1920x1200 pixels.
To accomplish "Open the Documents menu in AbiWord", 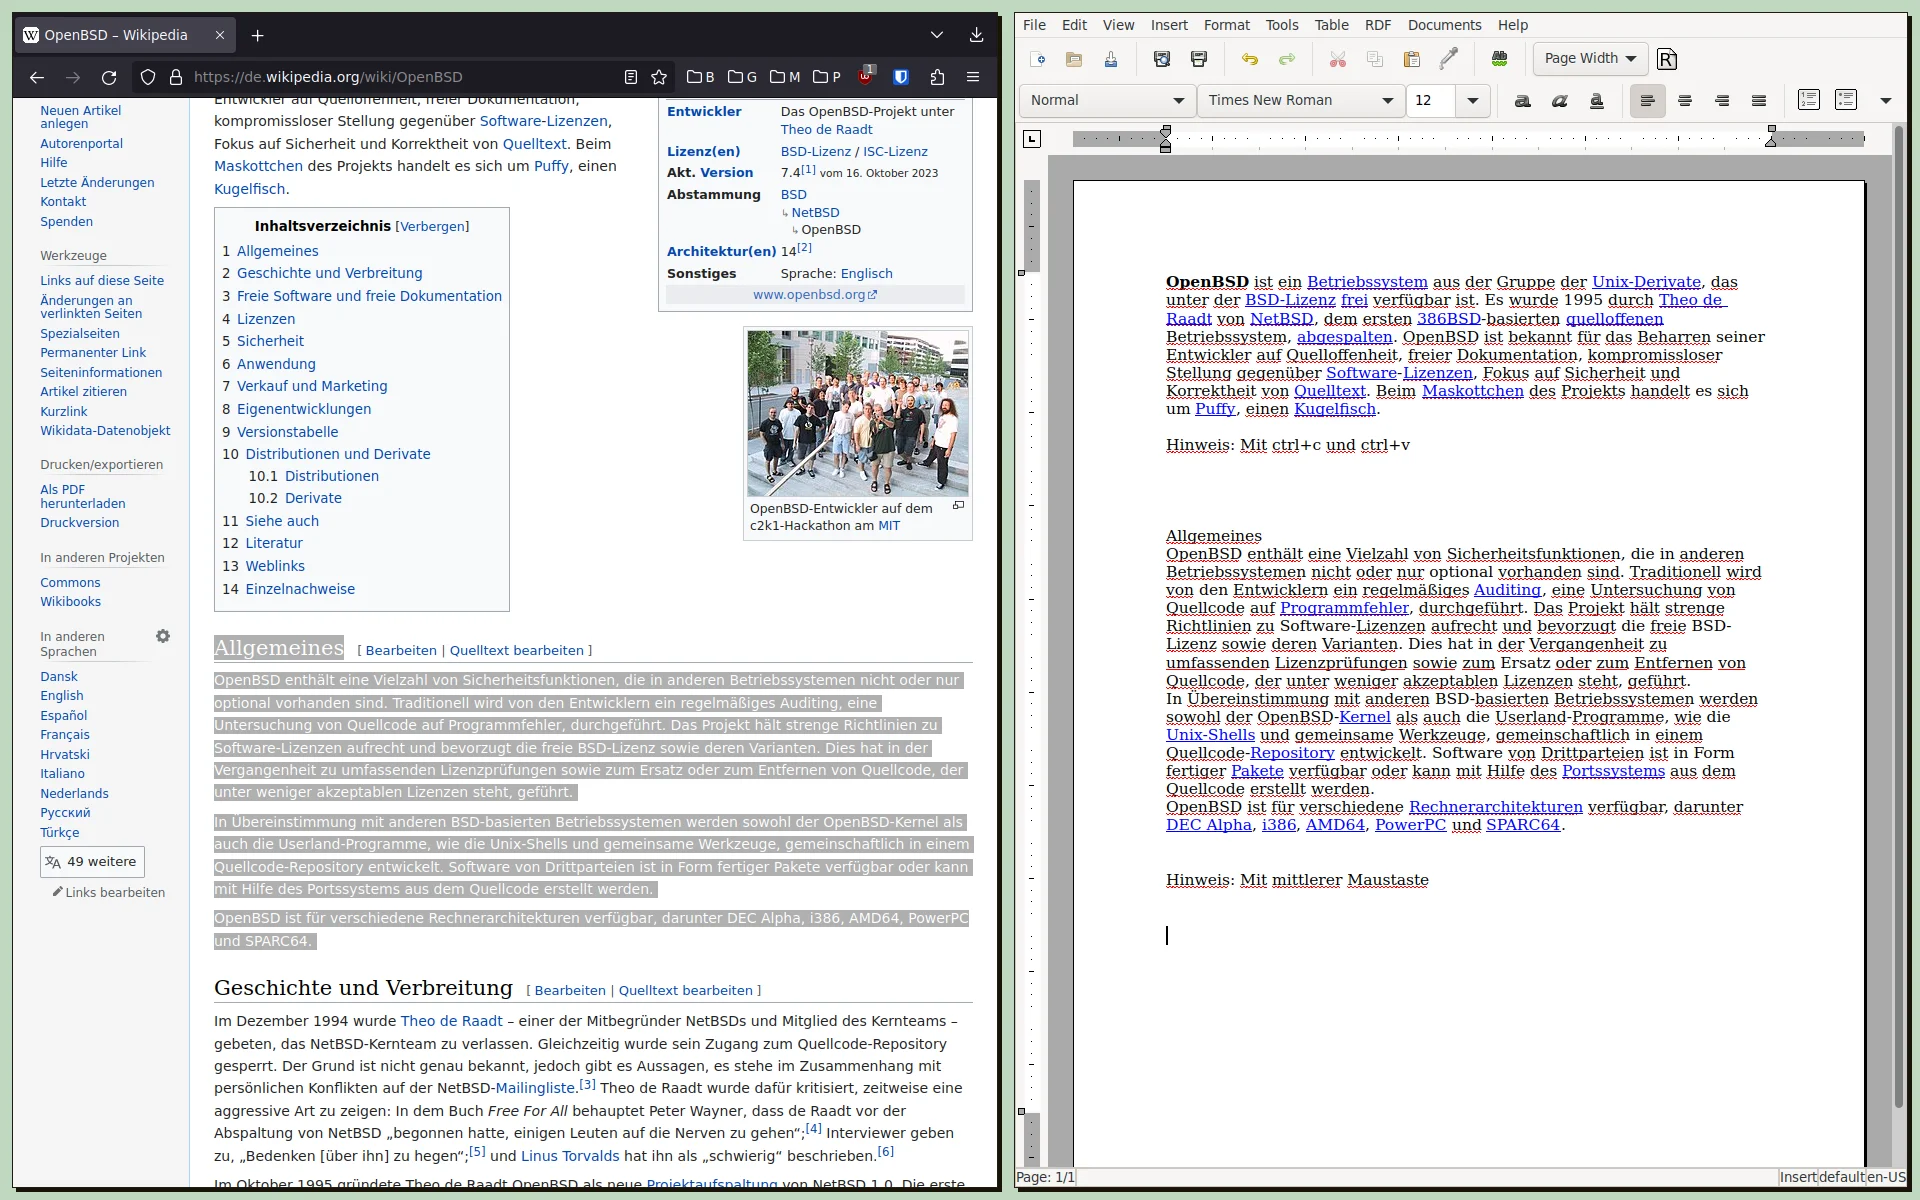I will point(1444,25).
